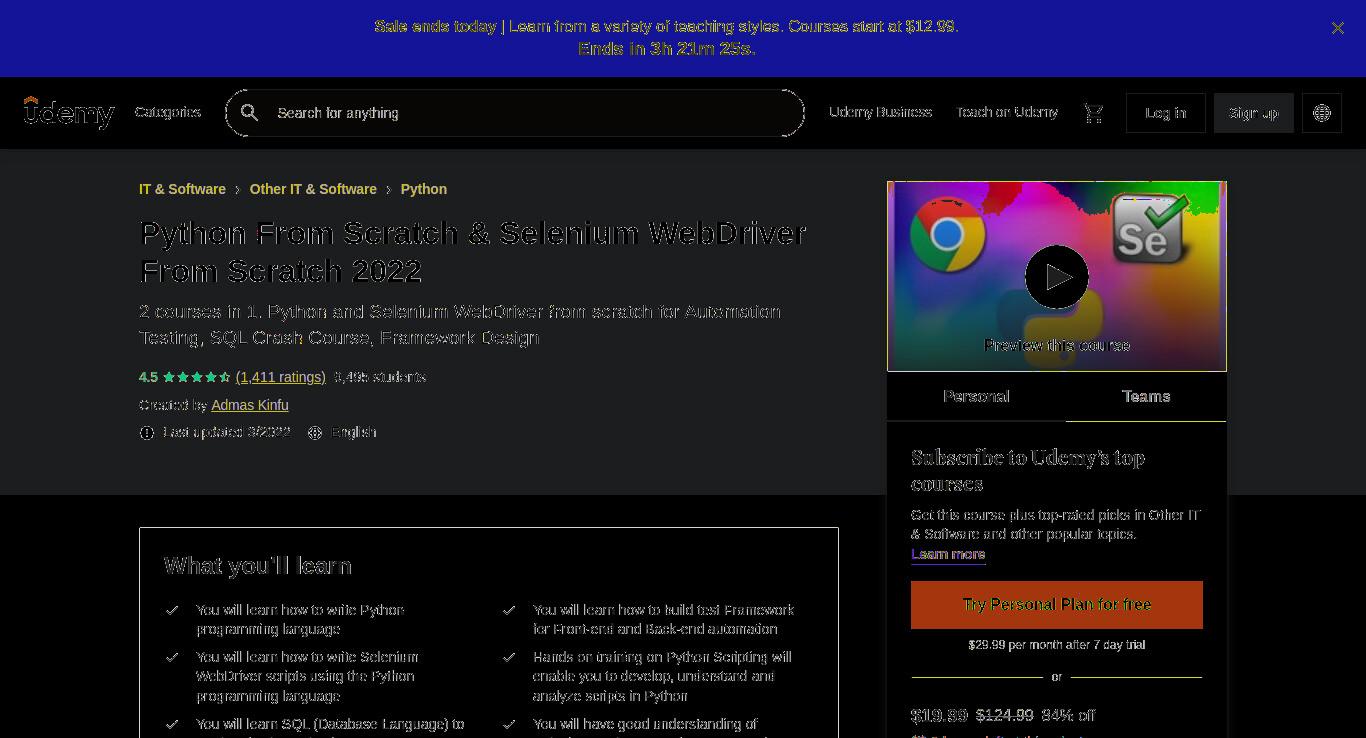1366x738 pixels.
Task: Switch to the Personal tab
Action: pyautogui.click(x=976, y=397)
